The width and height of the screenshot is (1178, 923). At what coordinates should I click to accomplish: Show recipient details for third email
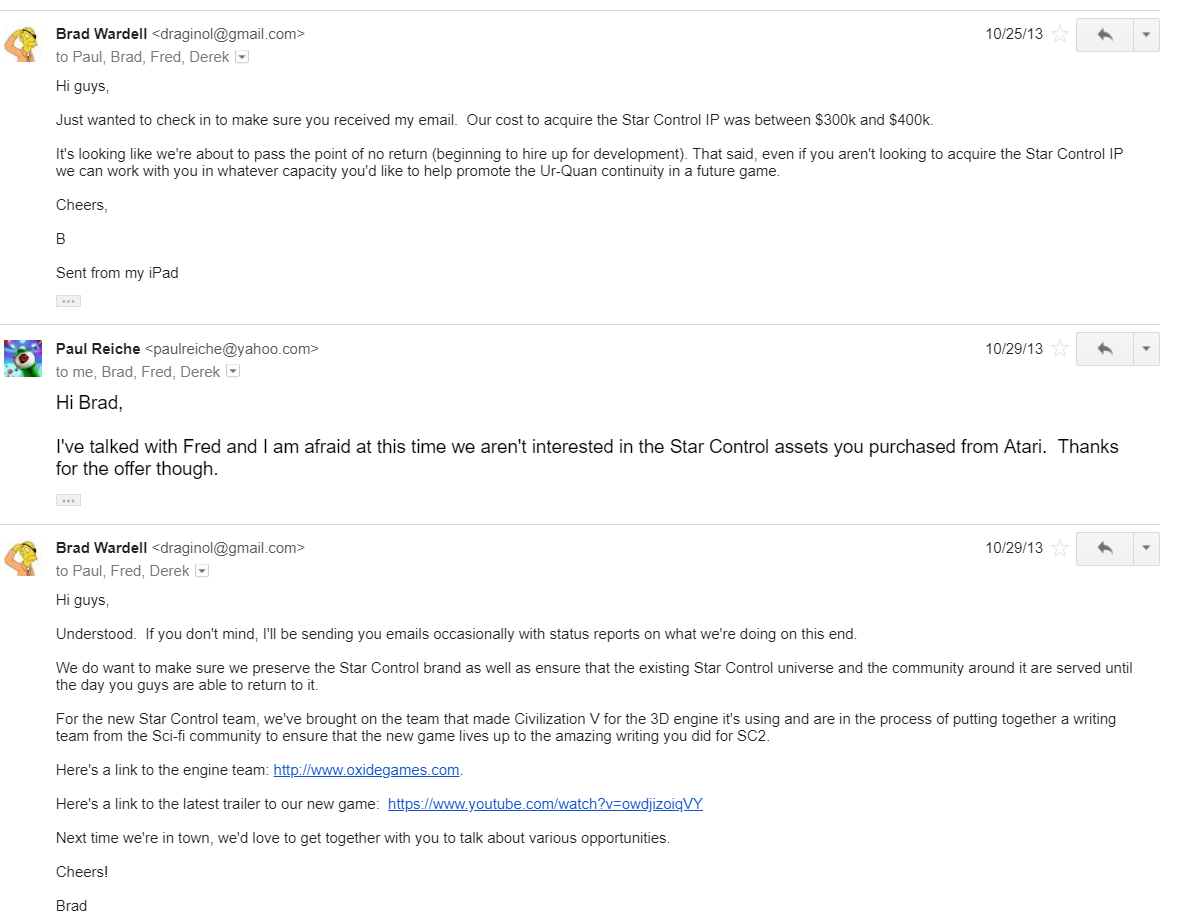coord(202,571)
